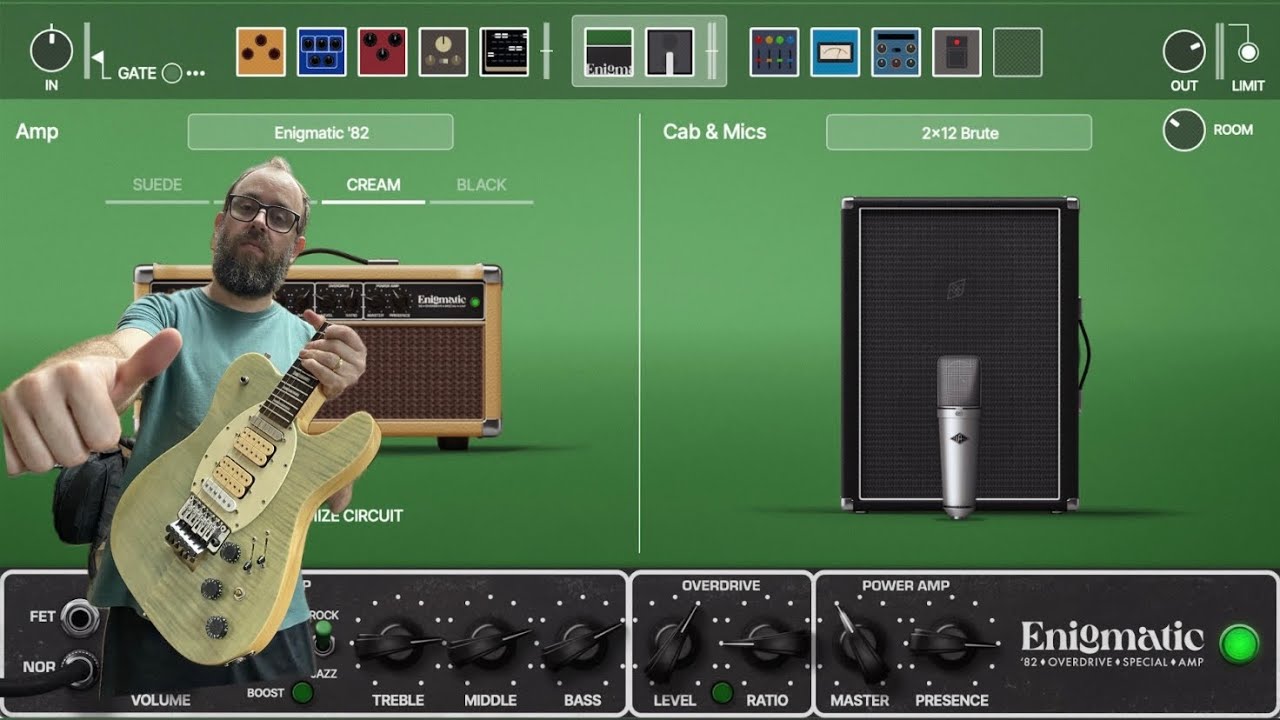1280x720 pixels.
Task: Click the 'OVERDRIVE' panel label
Action: pos(721,585)
